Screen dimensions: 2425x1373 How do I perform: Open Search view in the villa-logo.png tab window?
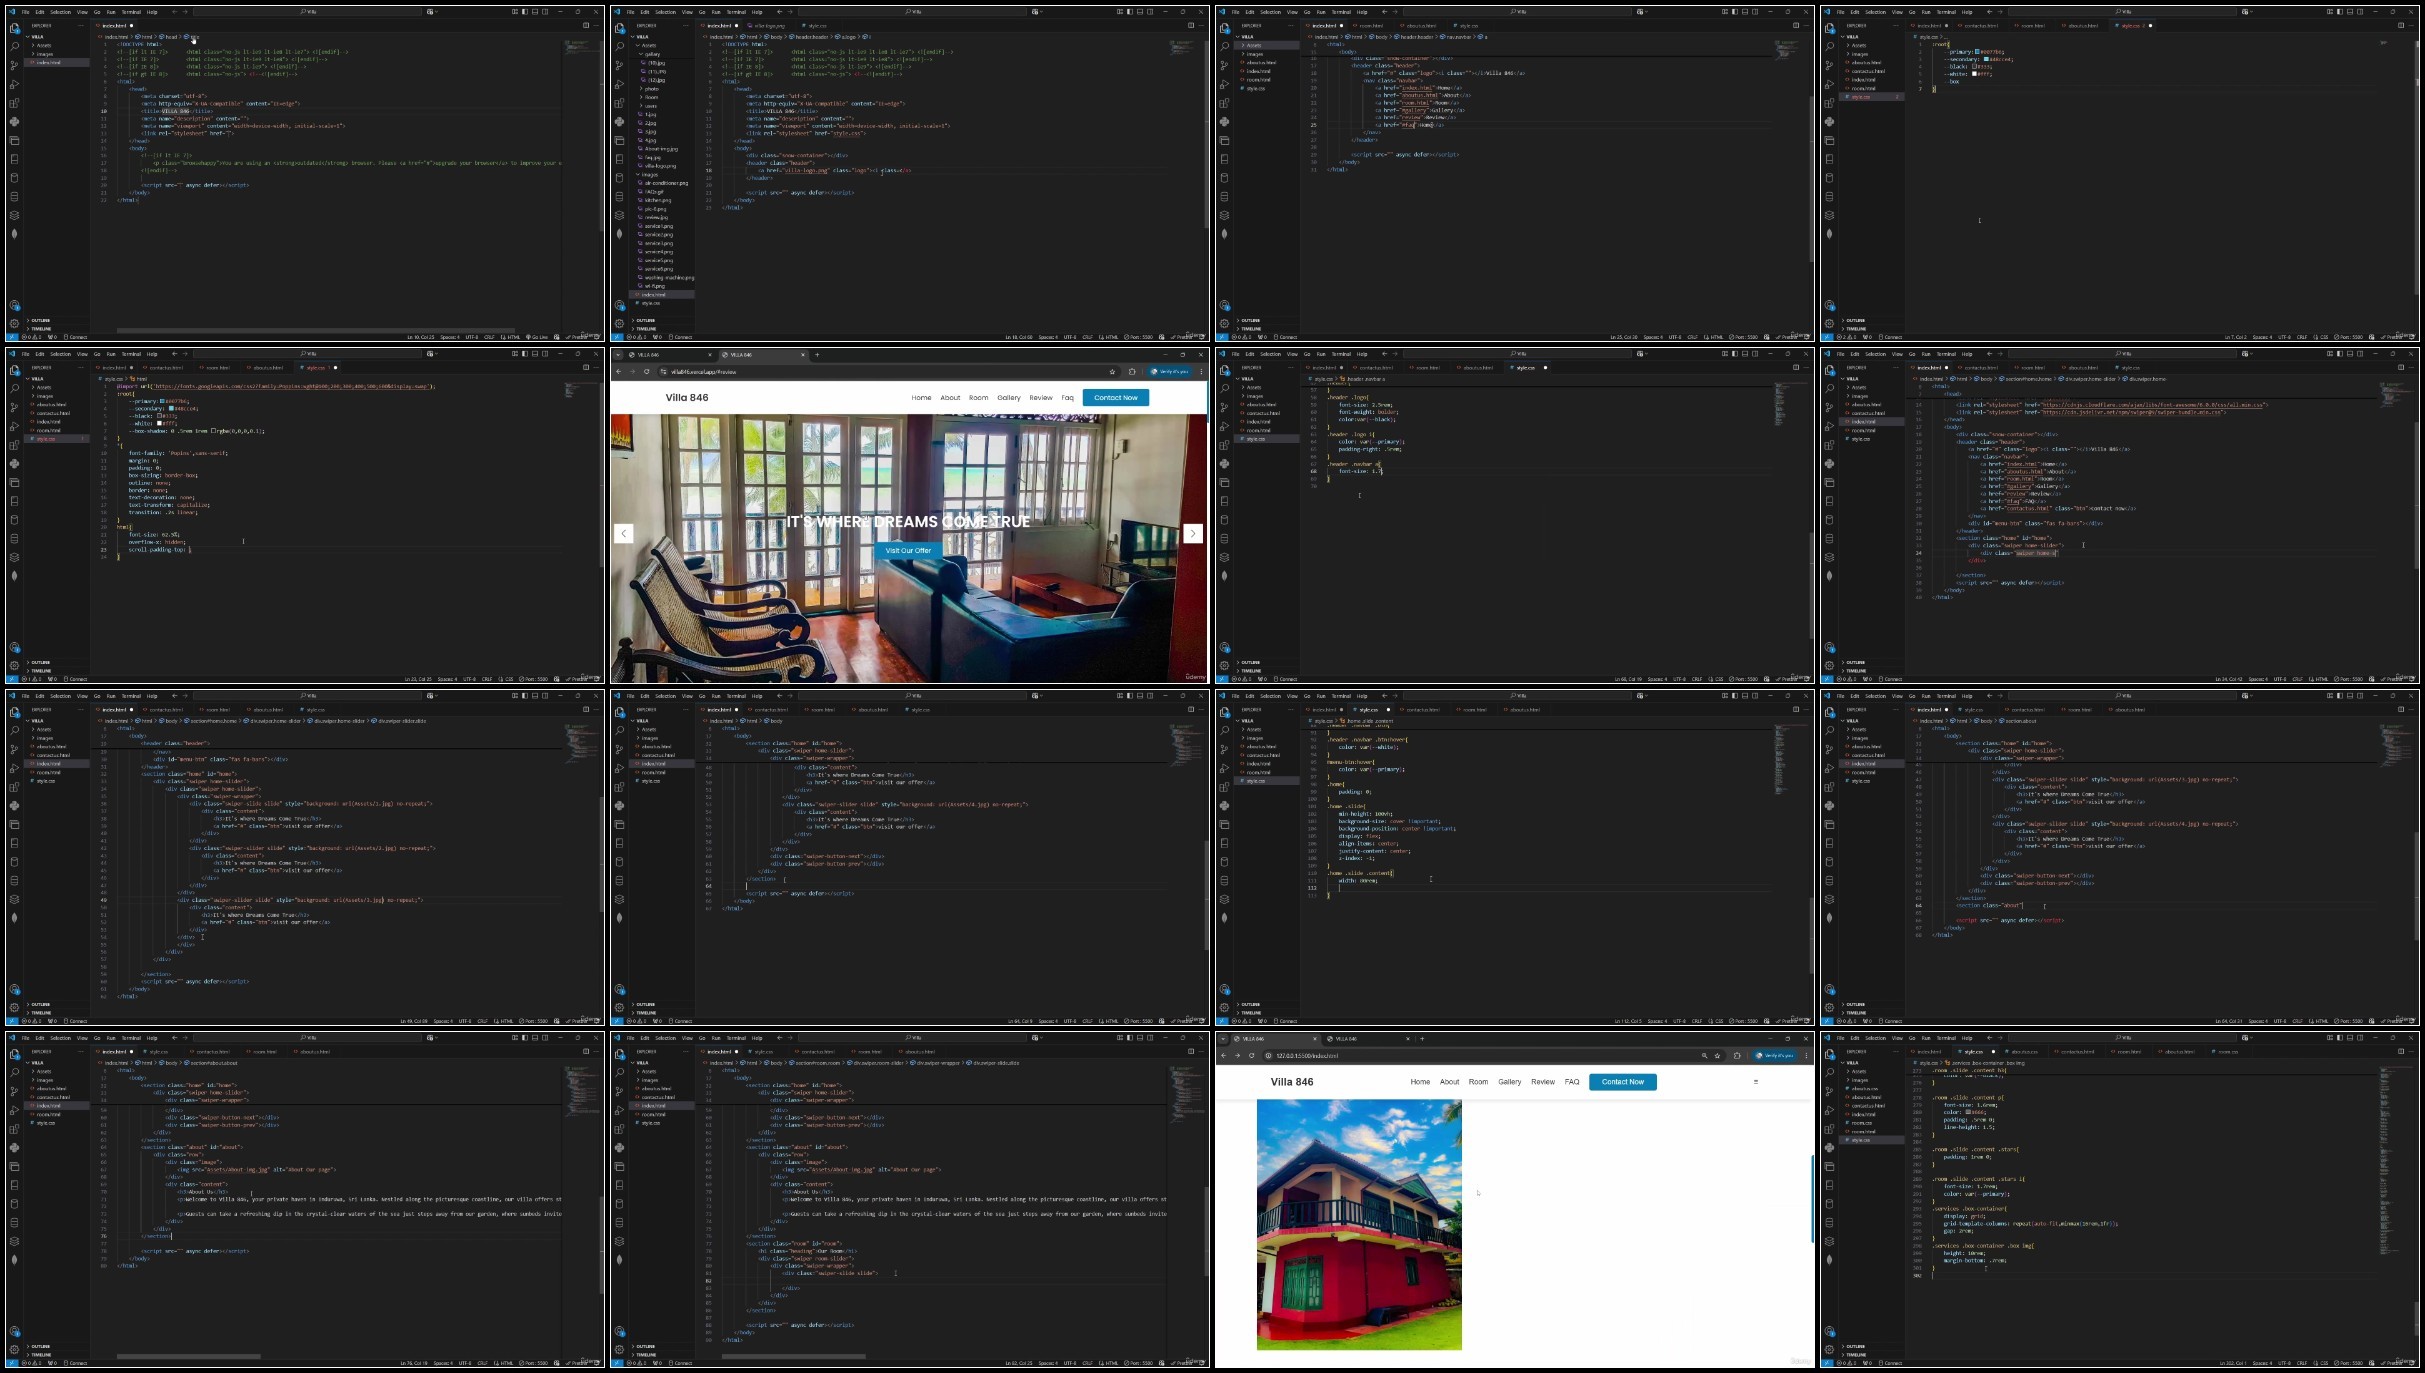coord(619,46)
